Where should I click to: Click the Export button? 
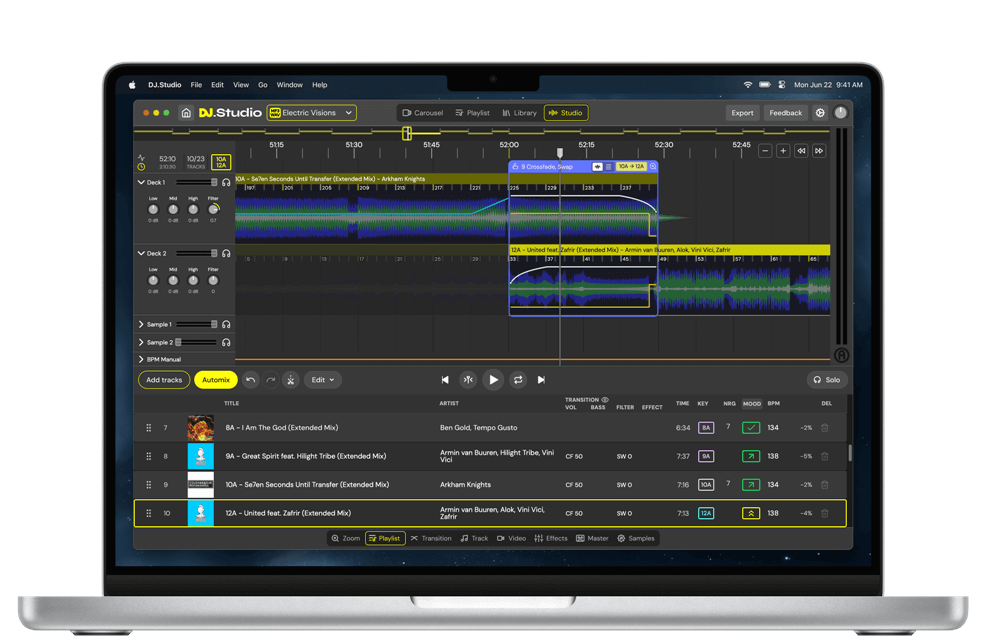pyautogui.click(x=742, y=113)
